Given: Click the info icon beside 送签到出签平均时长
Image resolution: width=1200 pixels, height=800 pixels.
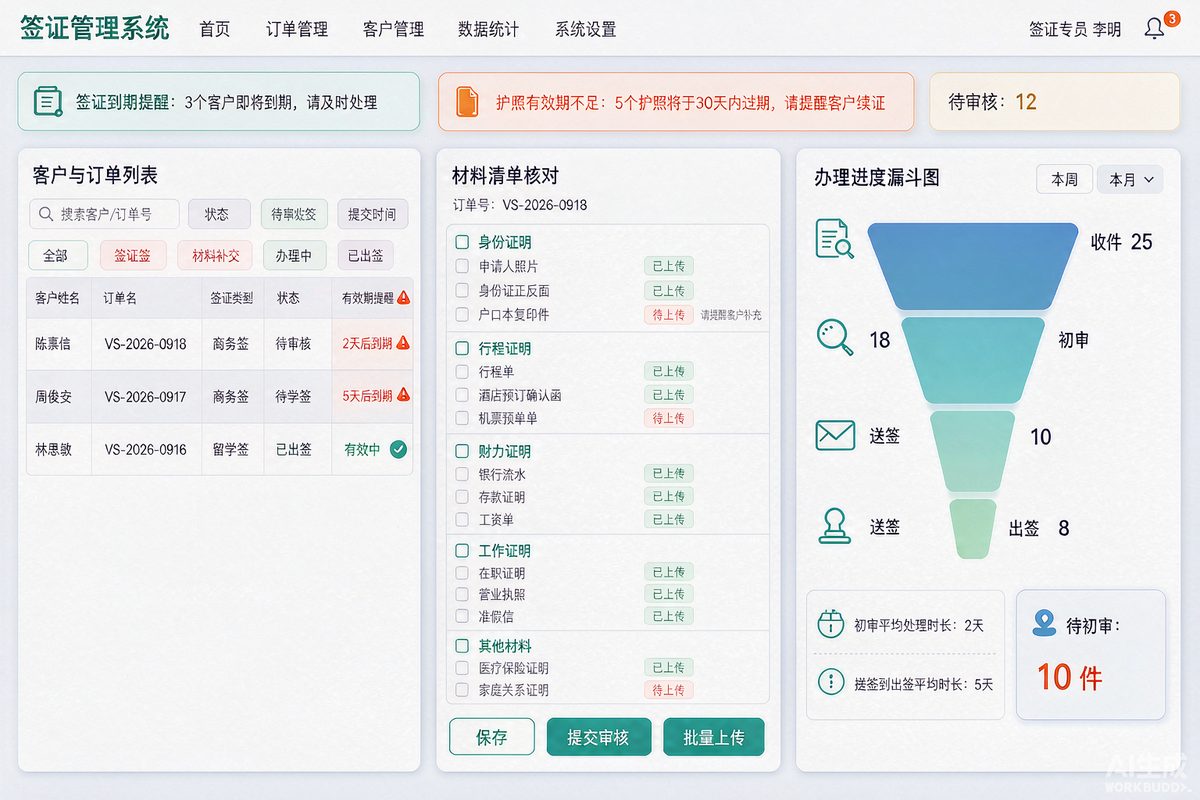Looking at the screenshot, I should 831,682.
